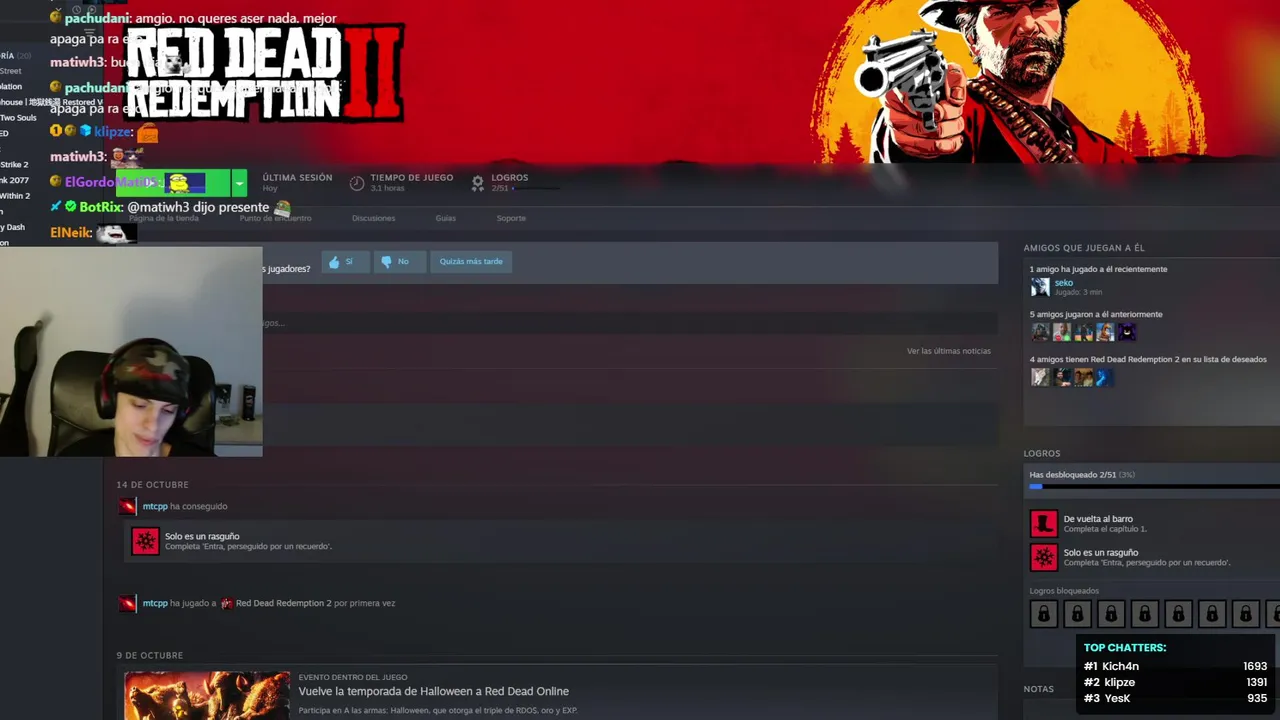Click Solo es un rasguño icon in activity feed
The image size is (1280, 720).
(146, 541)
